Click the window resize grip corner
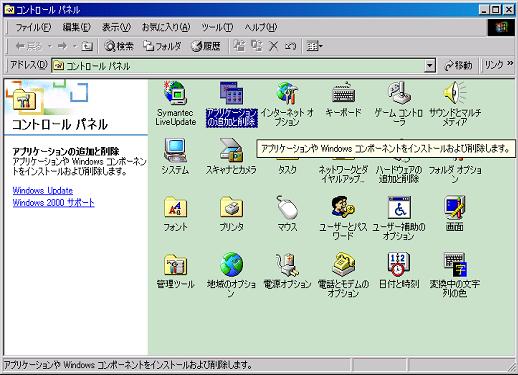The image size is (518, 375). (511, 368)
